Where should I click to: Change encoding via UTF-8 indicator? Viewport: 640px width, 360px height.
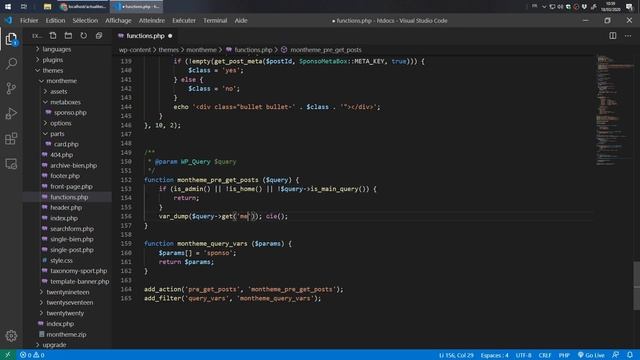point(523,355)
